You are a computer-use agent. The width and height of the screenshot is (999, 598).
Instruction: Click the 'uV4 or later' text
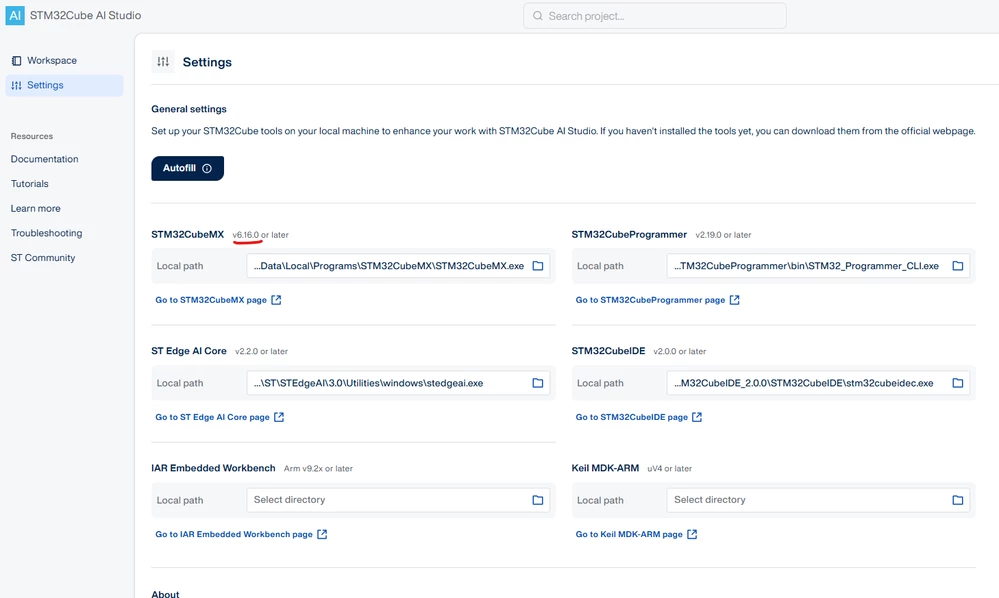[x=670, y=469]
